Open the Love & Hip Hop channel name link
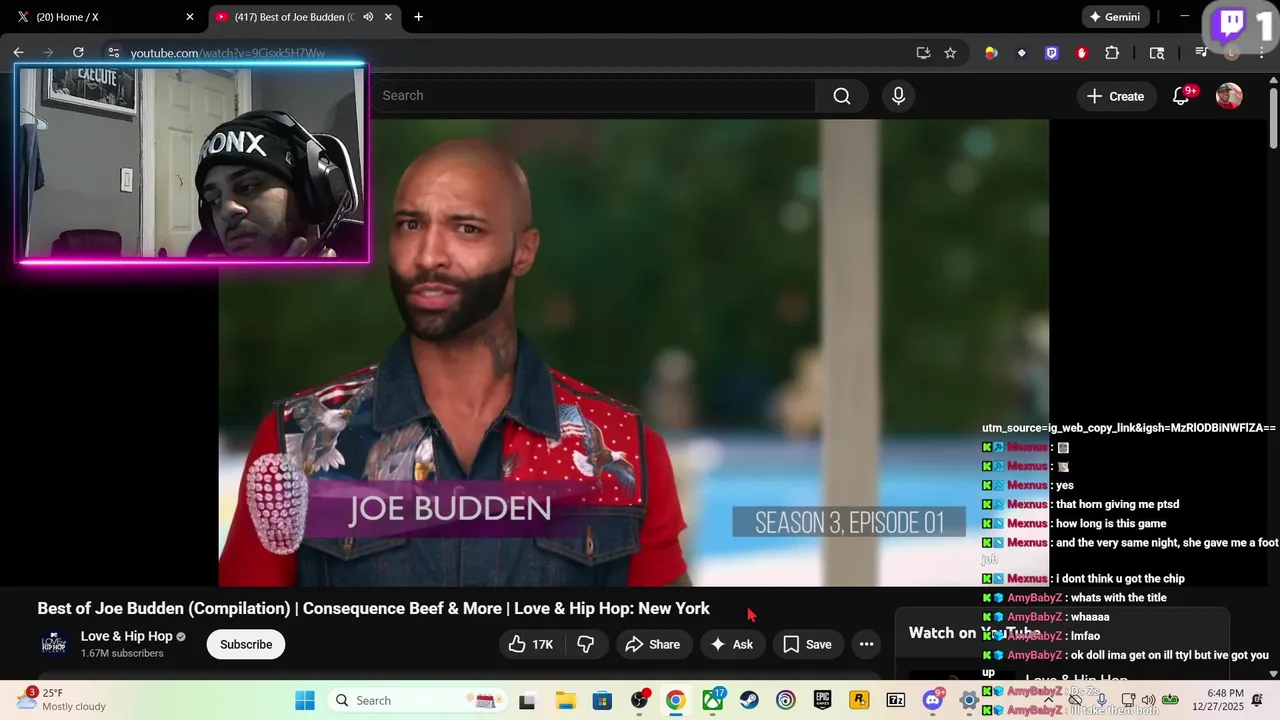Image resolution: width=1280 pixels, height=720 pixels. [126, 636]
